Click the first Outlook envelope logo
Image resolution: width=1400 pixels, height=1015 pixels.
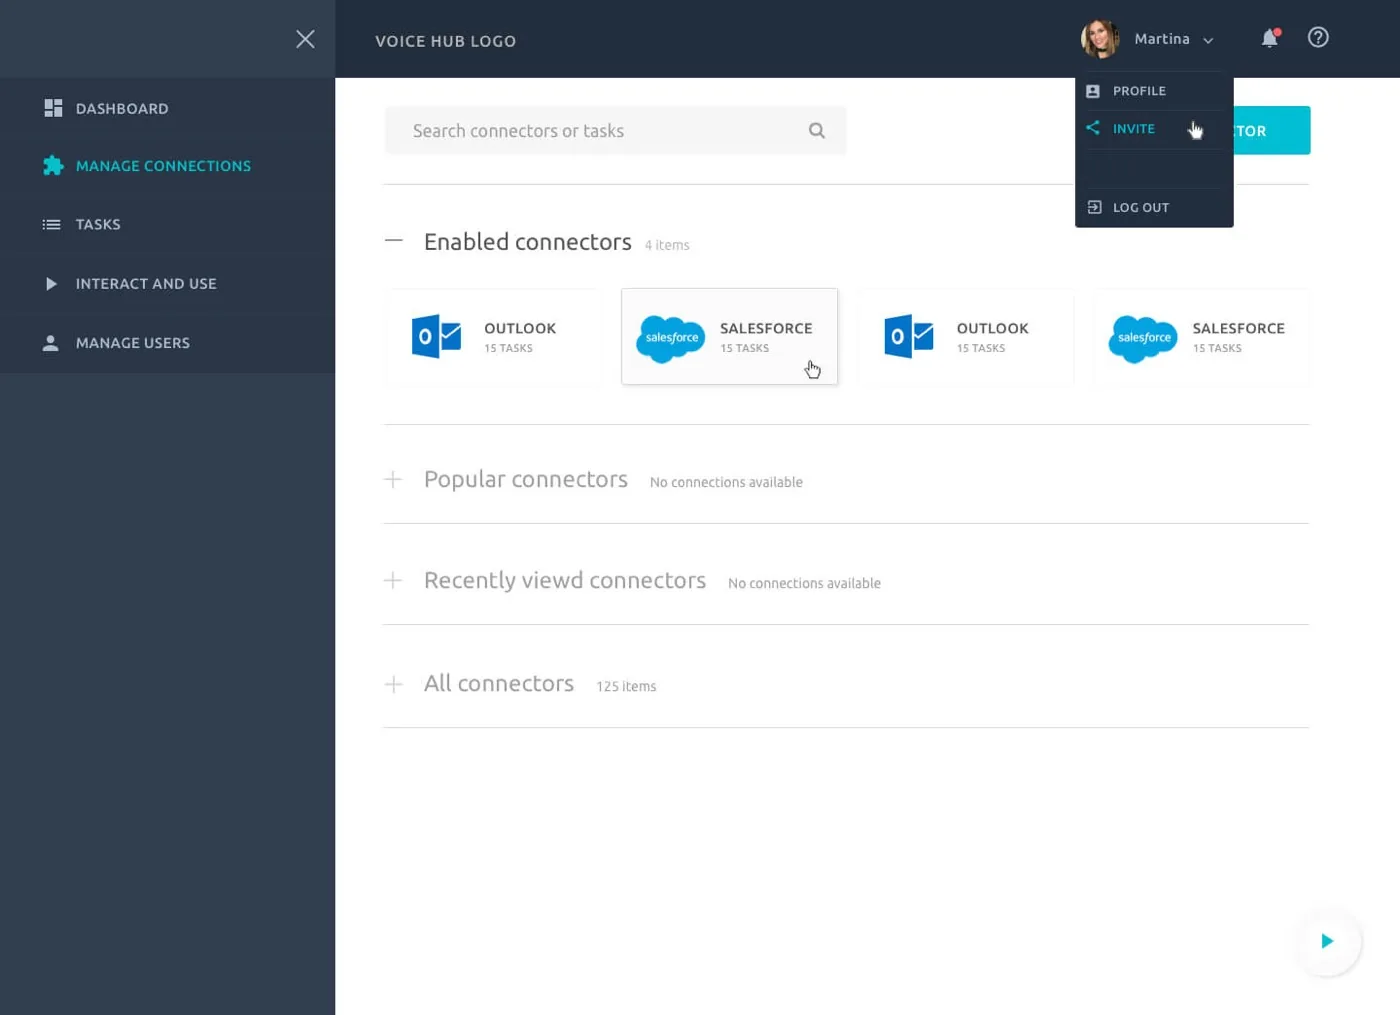pyautogui.click(x=436, y=337)
